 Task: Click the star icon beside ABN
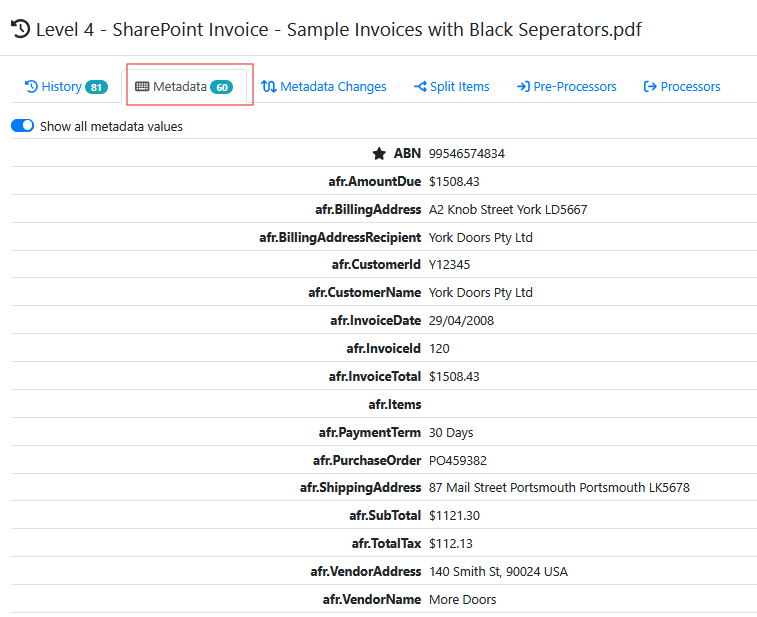tap(379, 154)
